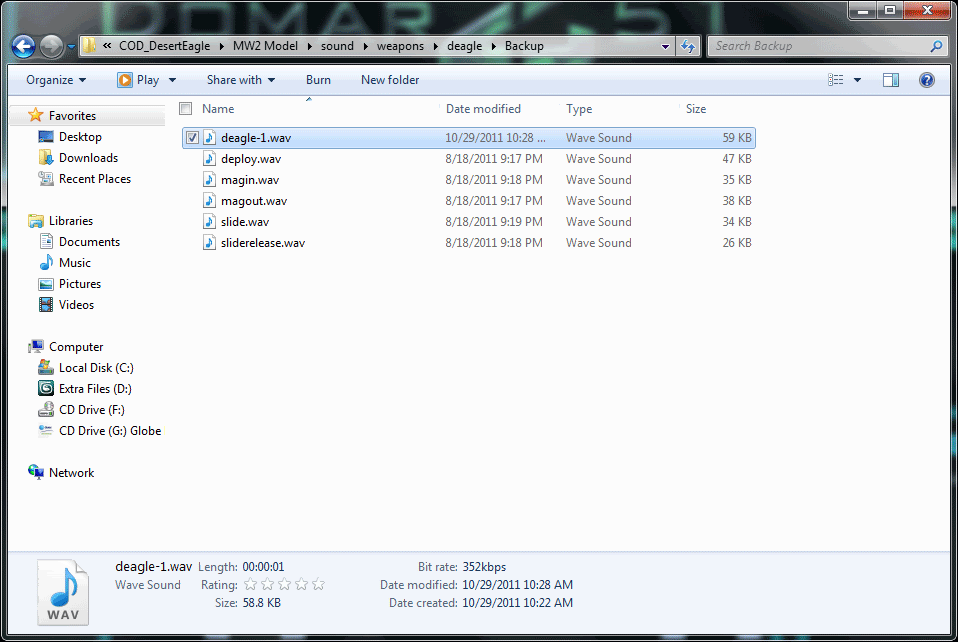Navigate to deagle breadcrumb folder
Viewport: 958px width, 642px height.
[464, 46]
